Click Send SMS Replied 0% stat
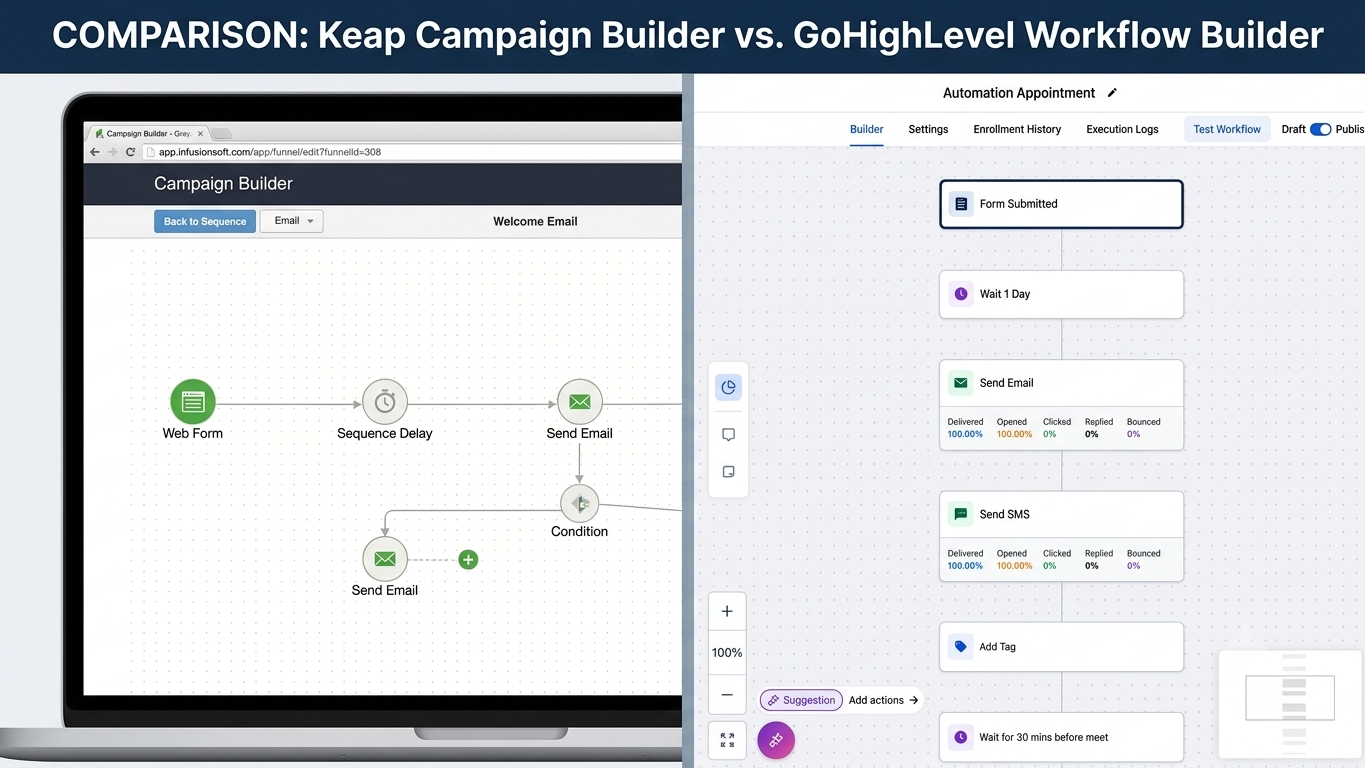The width and height of the screenshot is (1365, 768). tap(1099, 559)
